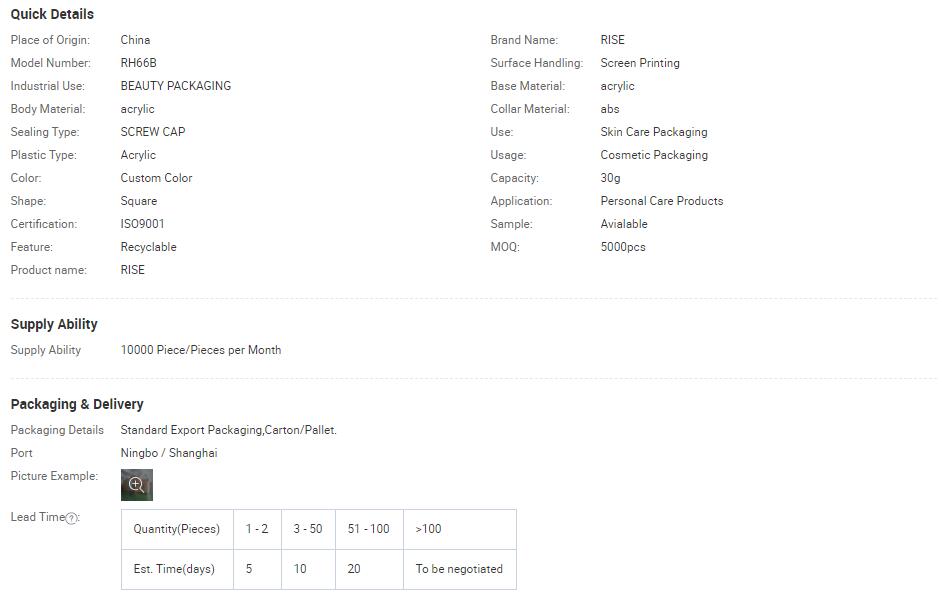Click the RH66B model number value
The image size is (942, 596).
pos(138,62)
